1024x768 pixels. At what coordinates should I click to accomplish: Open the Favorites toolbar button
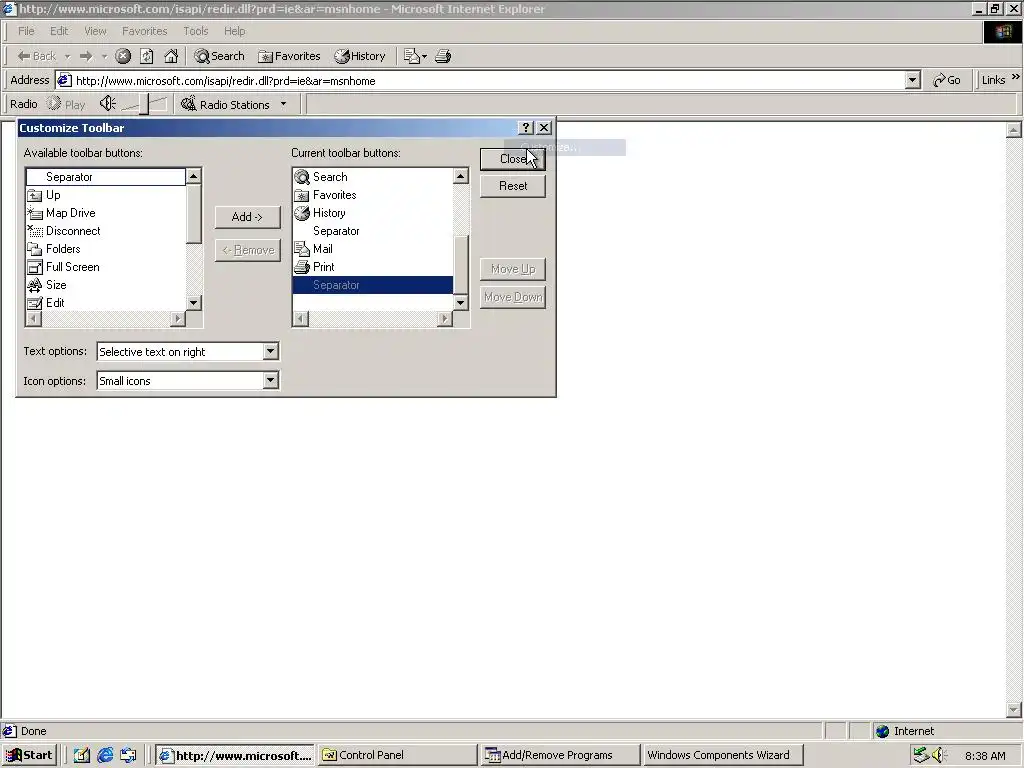pyautogui.click(x=289, y=56)
